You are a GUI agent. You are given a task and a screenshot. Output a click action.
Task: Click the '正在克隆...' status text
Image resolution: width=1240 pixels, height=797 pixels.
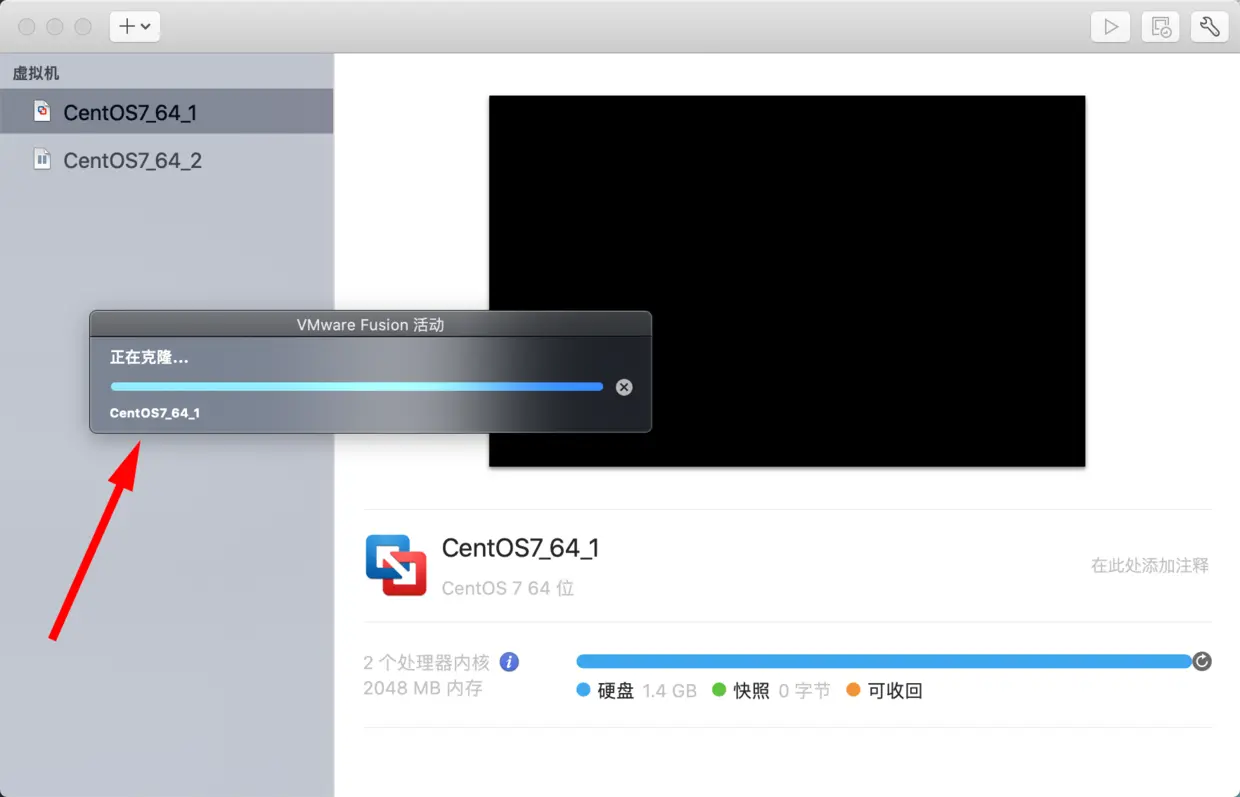pos(149,357)
